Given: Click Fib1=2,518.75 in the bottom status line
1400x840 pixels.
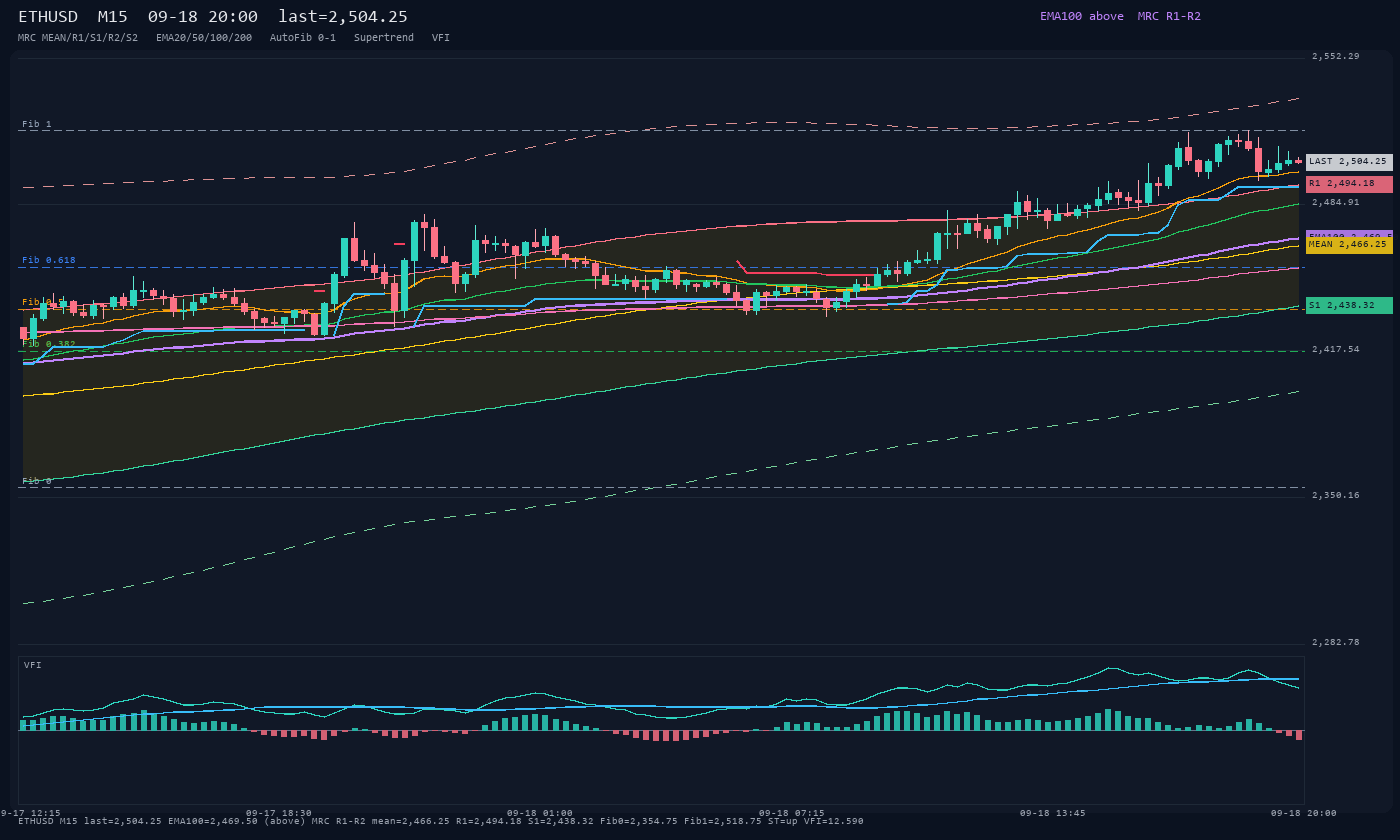Looking at the screenshot, I should [723, 821].
